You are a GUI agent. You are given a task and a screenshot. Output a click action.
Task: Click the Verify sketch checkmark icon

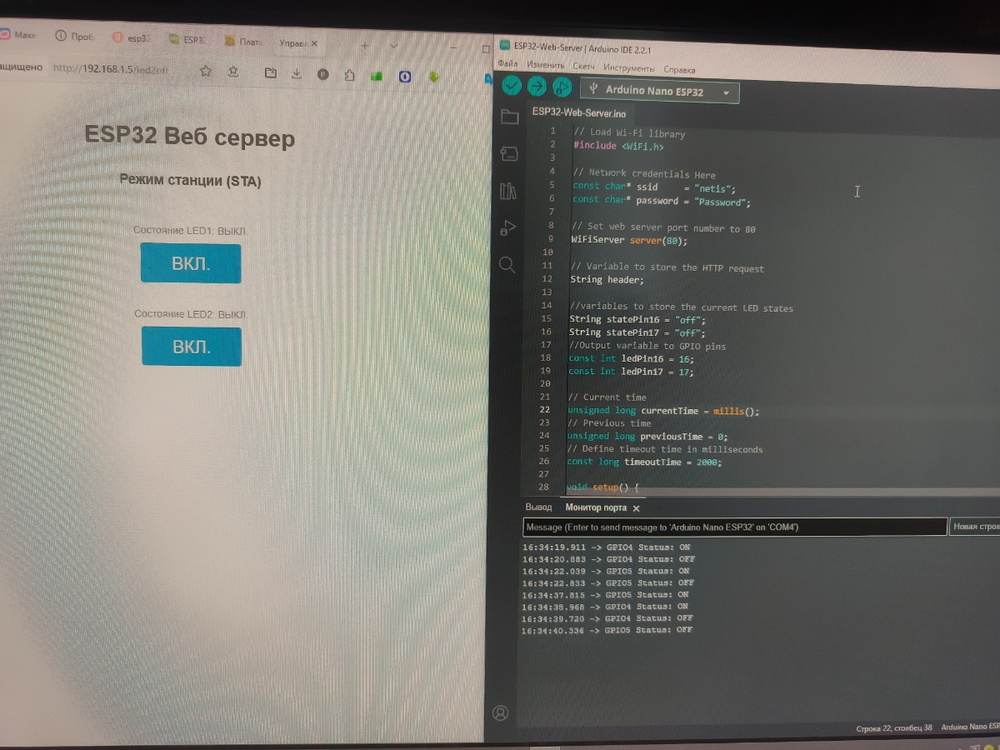click(x=511, y=86)
